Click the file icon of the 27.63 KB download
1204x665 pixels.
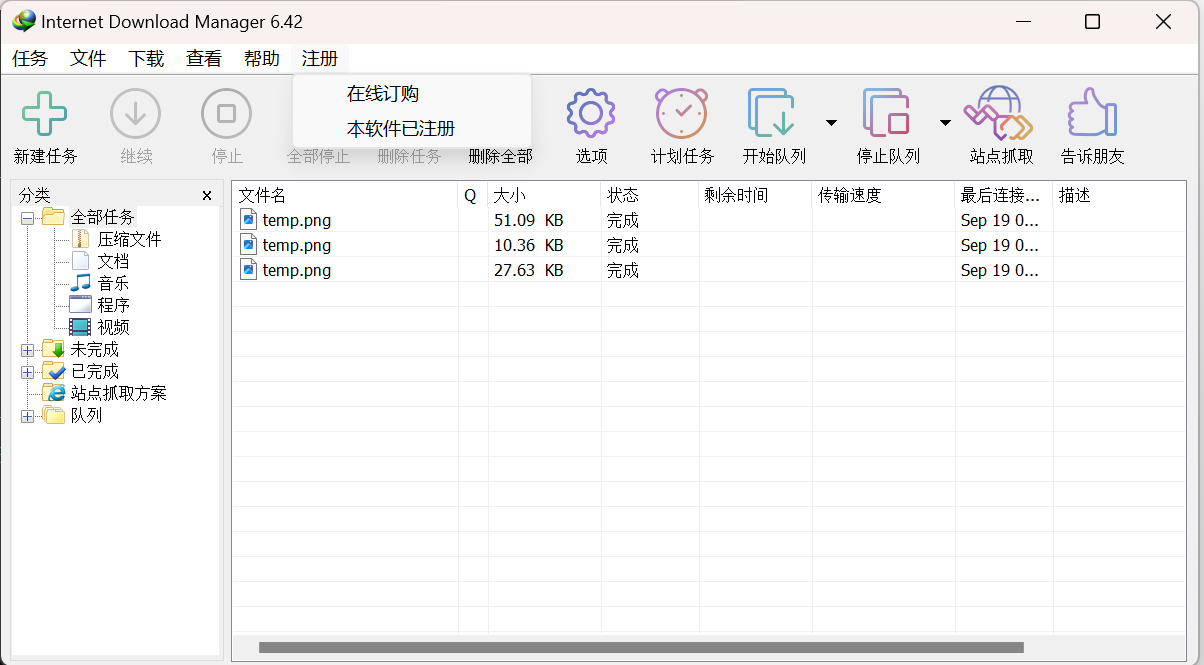(249, 269)
